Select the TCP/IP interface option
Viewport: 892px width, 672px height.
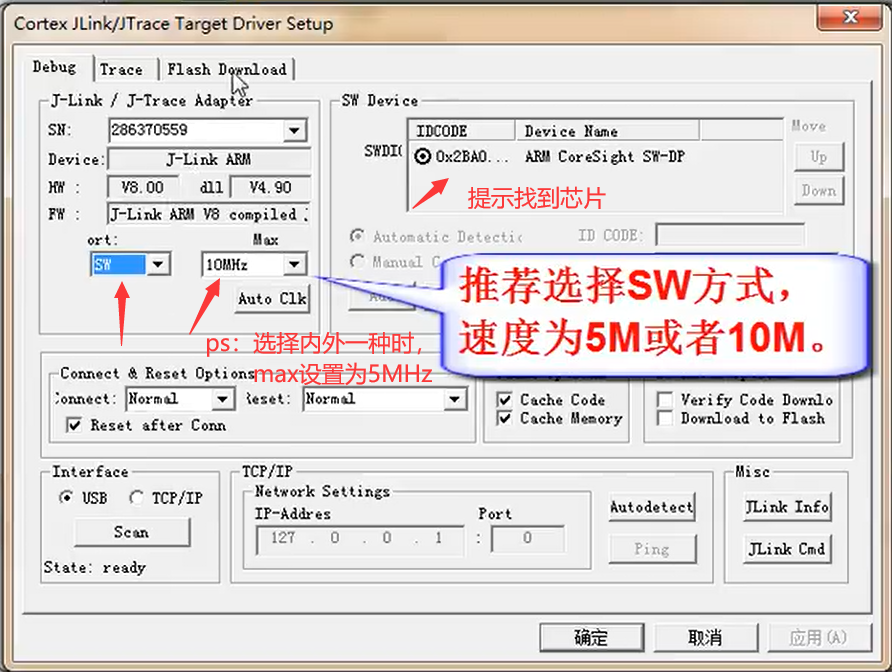point(135,497)
